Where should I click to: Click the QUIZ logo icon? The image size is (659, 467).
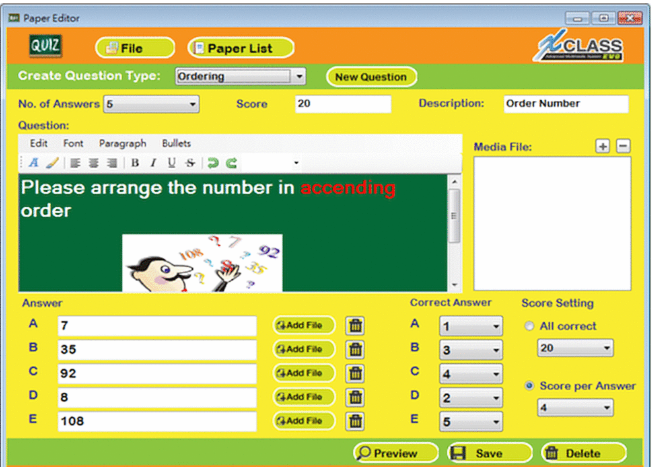click(45, 45)
